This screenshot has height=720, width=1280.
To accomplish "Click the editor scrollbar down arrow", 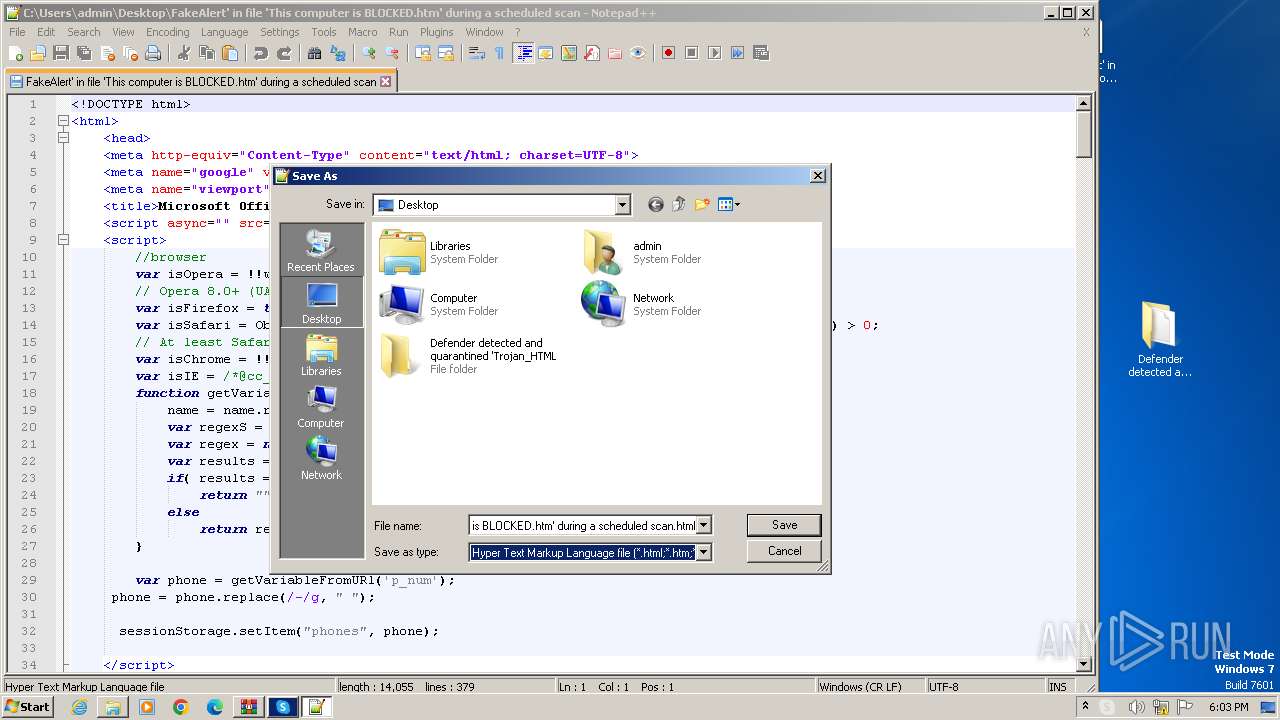I will click(1083, 663).
